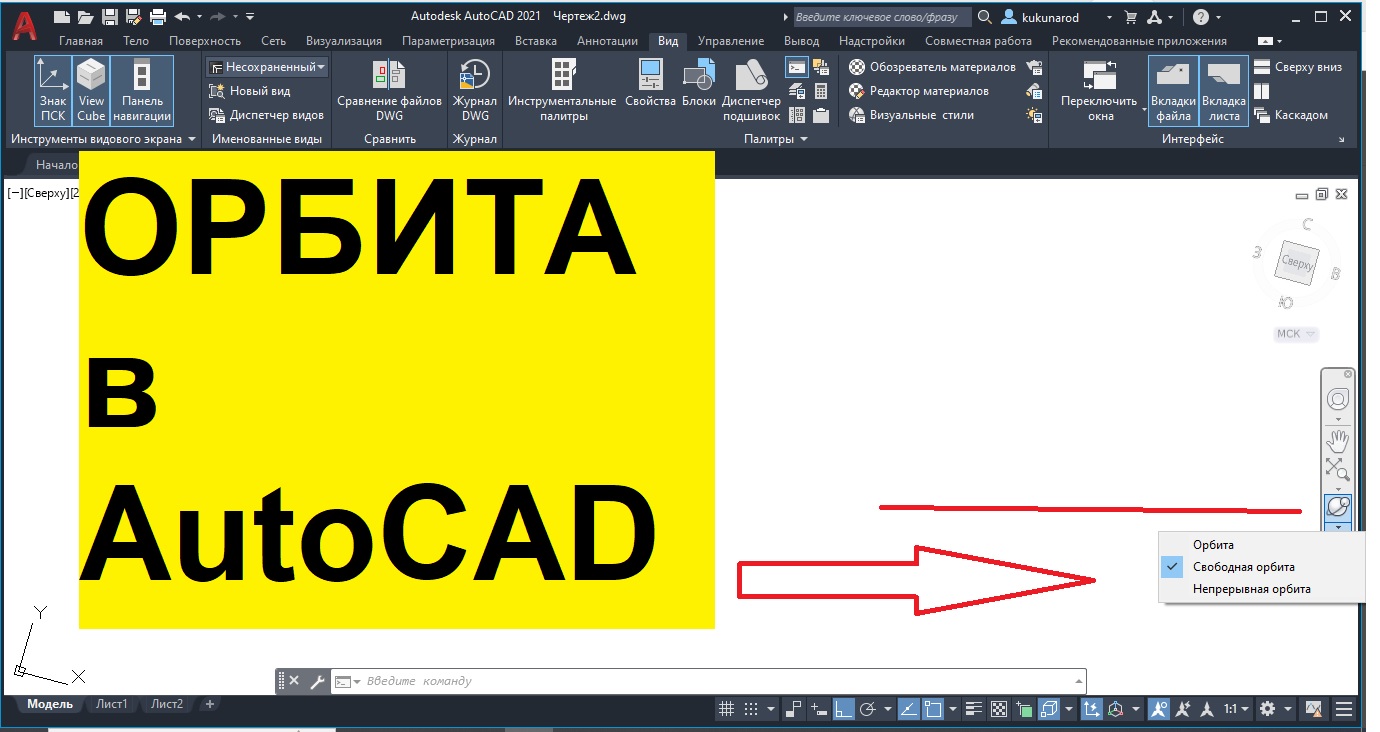Open Visual Styles (Визуальные стили) manager
This screenshot has height=732, width=1380.
click(910, 115)
